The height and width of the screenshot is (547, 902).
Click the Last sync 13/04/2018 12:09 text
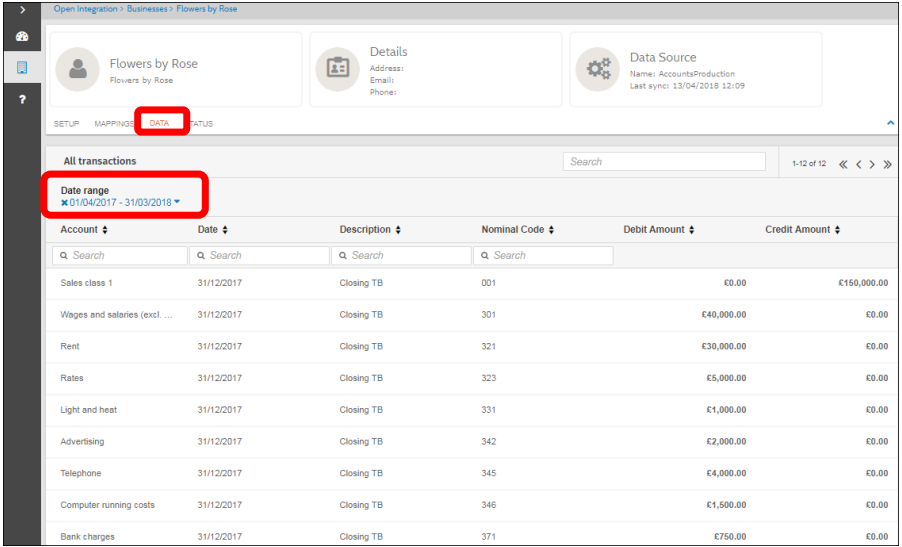(687, 86)
